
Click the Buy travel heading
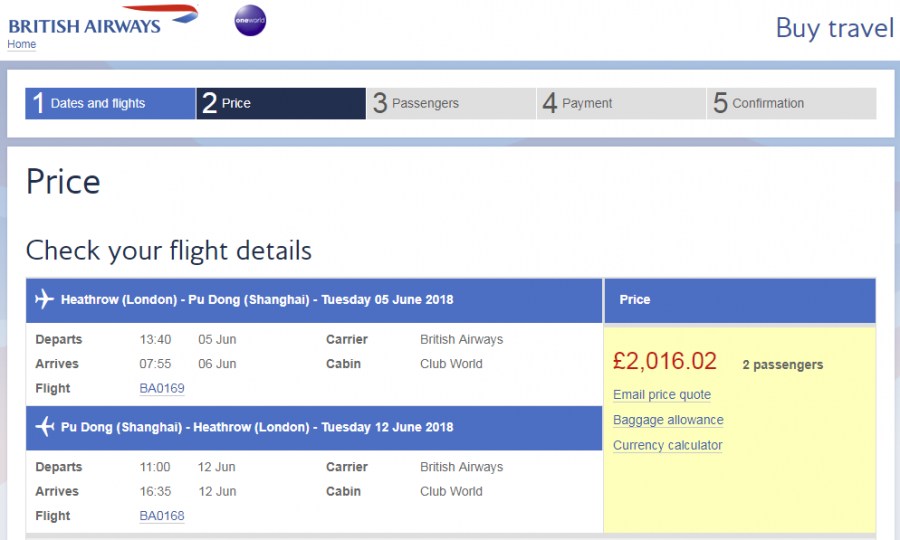pos(834,28)
